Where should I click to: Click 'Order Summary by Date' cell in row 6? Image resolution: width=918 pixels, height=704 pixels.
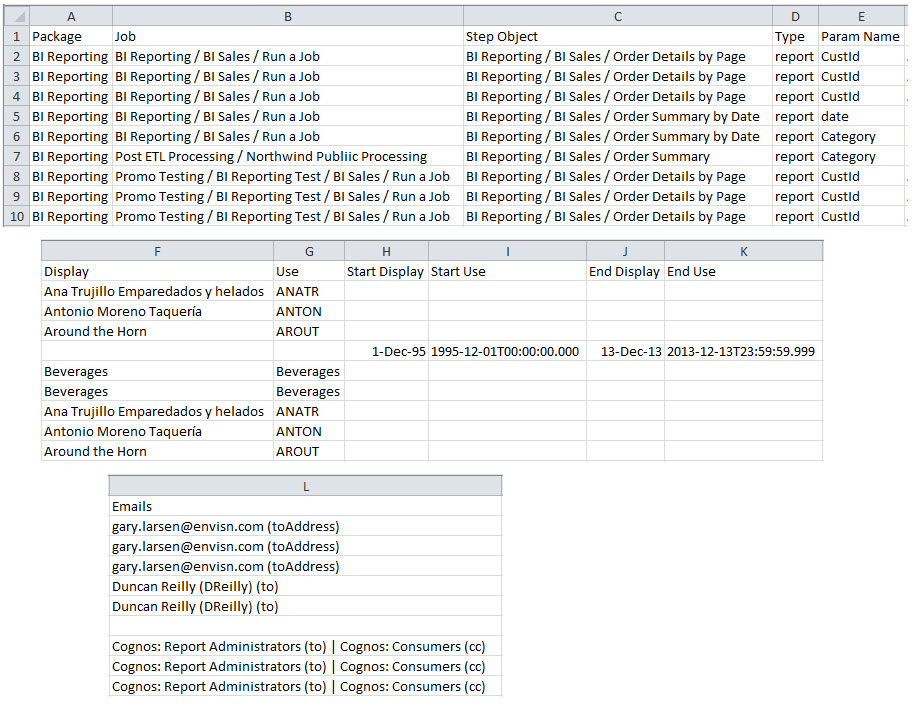tap(618, 136)
